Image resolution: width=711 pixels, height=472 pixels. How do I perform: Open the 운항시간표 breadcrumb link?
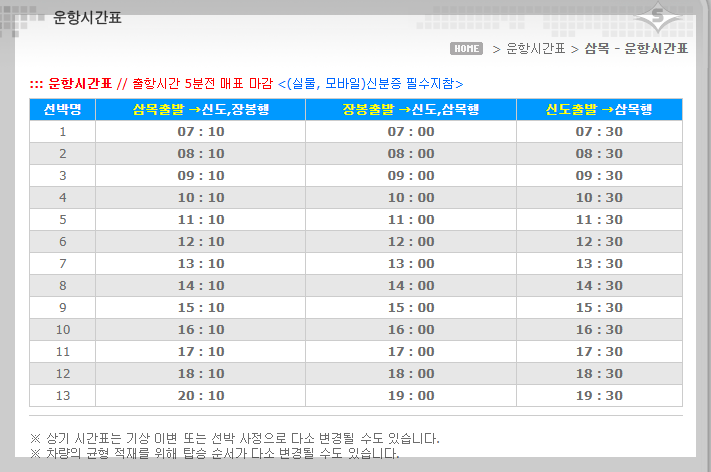click(x=536, y=49)
